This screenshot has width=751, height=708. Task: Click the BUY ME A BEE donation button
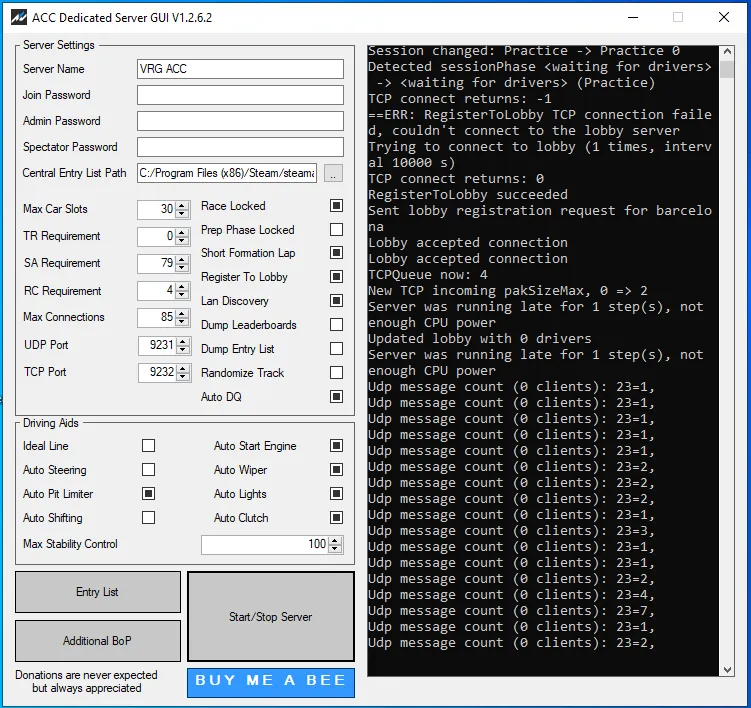pyautogui.click(x=271, y=683)
